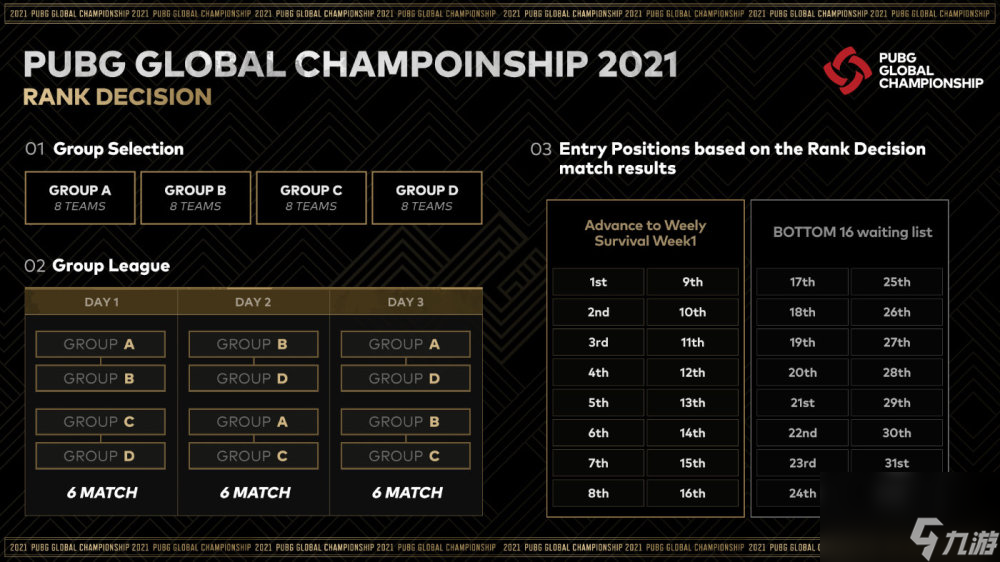Choose the GROUP C 8 TEAMS box
The height and width of the screenshot is (562, 1000).
coord(311,198)
